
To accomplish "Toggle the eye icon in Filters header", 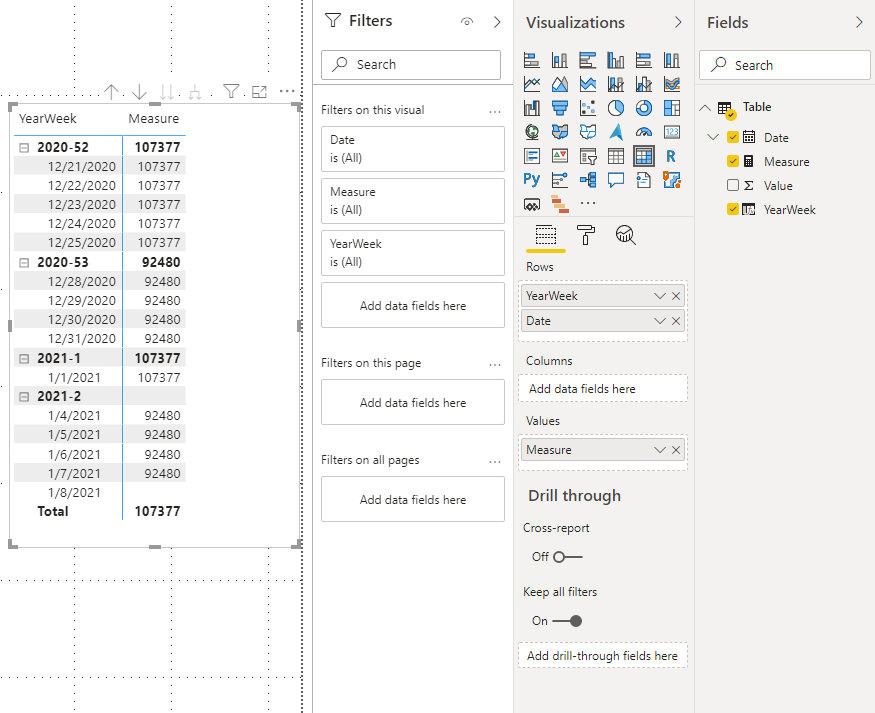I will click(x=467, y=22).
